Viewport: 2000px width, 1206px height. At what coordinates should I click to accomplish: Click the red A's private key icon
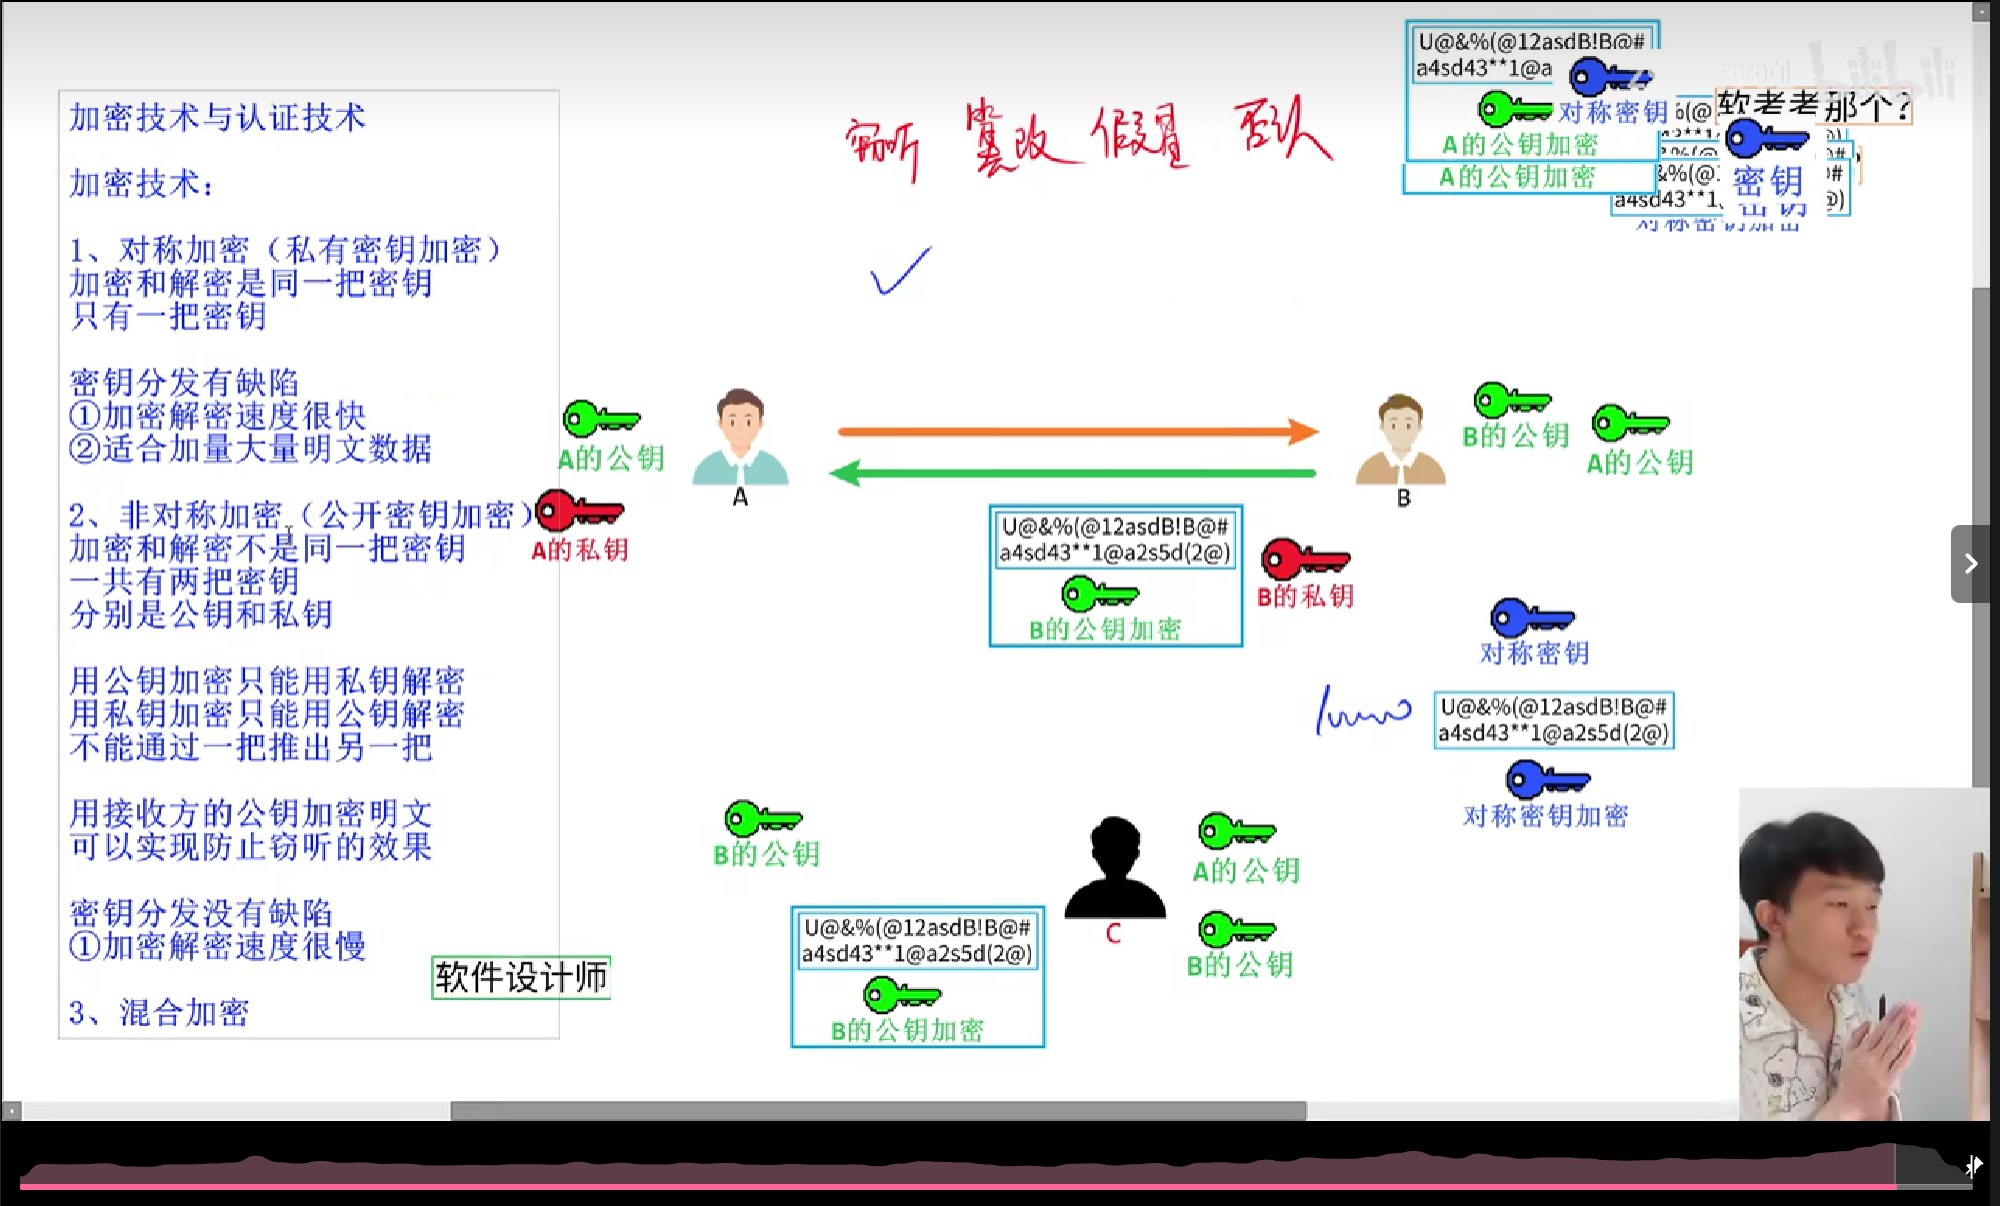pos(579,511)
